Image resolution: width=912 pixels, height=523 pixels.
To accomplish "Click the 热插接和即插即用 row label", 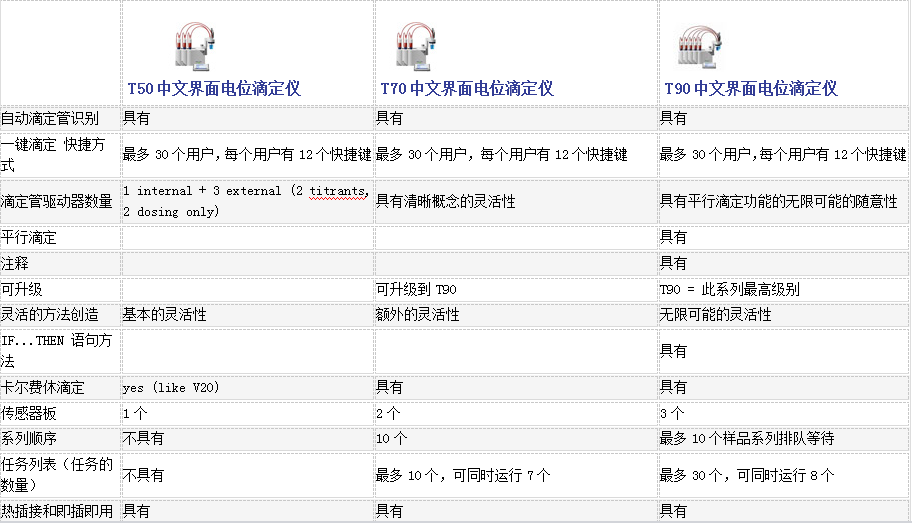I will pos(57,511).
